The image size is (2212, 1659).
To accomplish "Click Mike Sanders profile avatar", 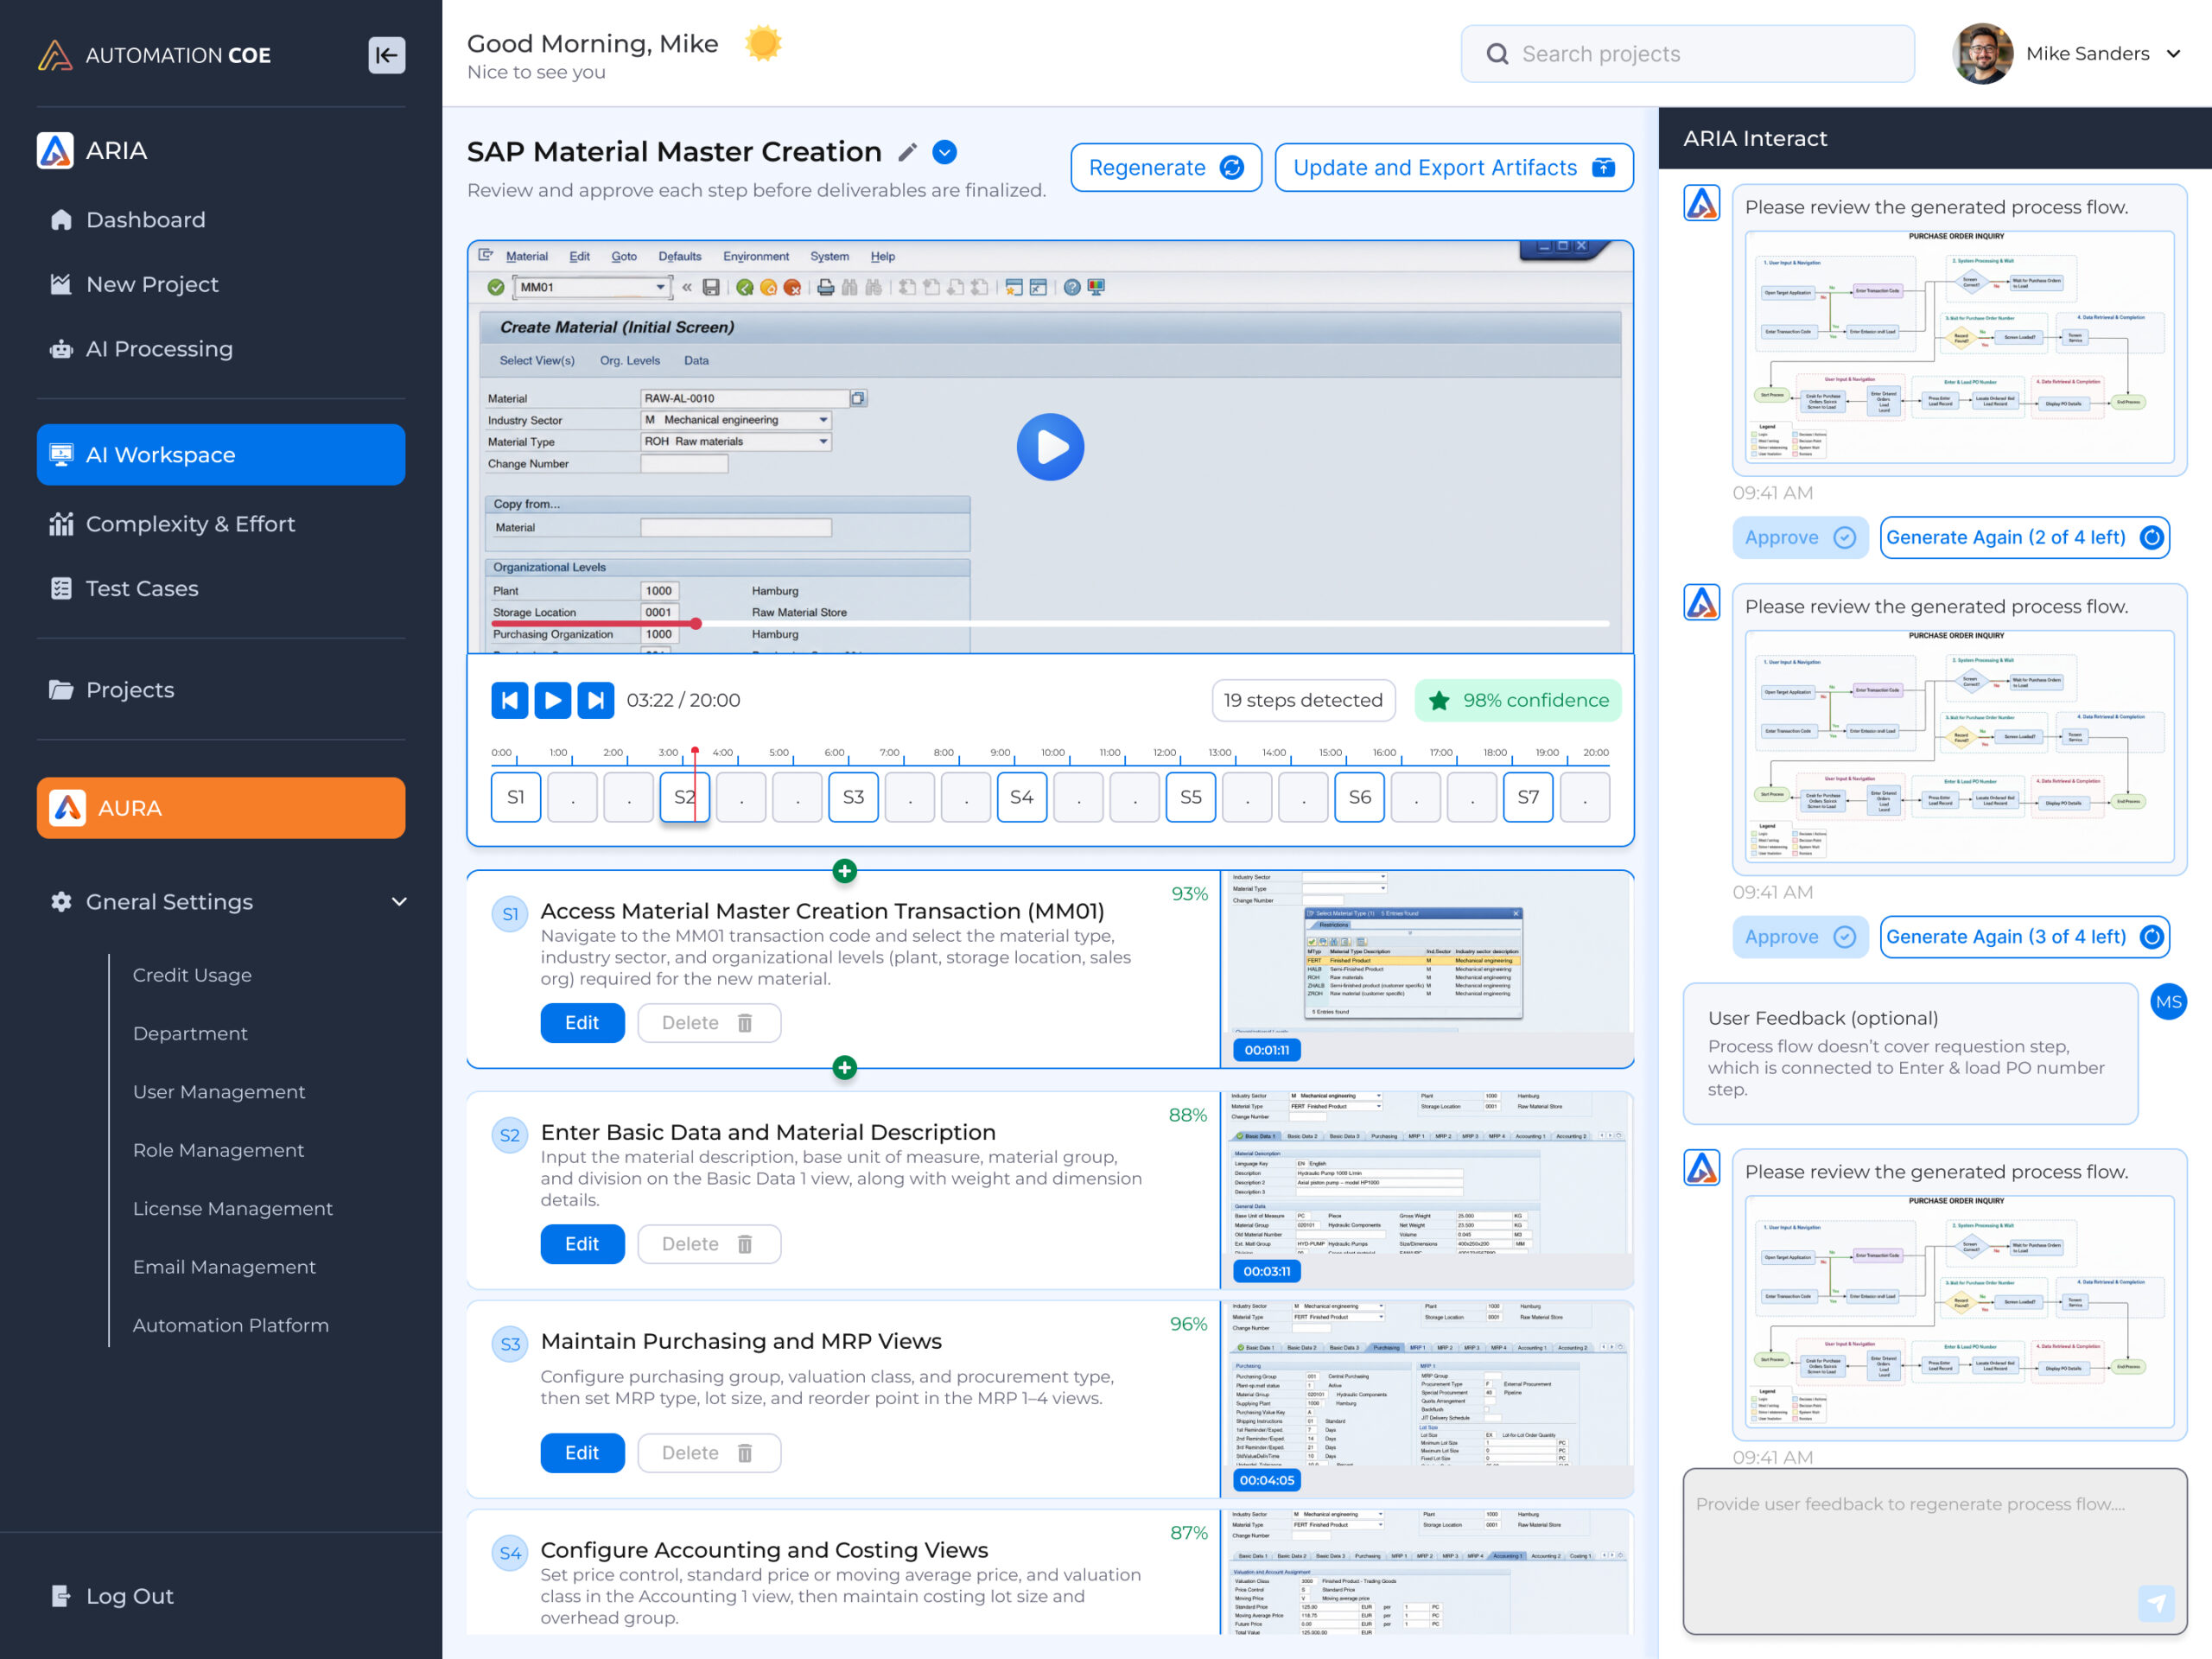I will [1981, 54].
